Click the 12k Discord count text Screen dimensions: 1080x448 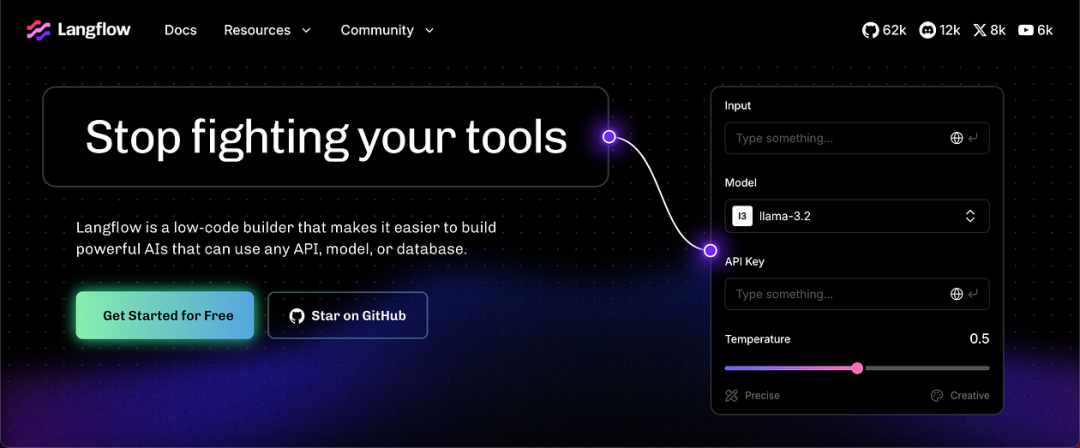949,30
